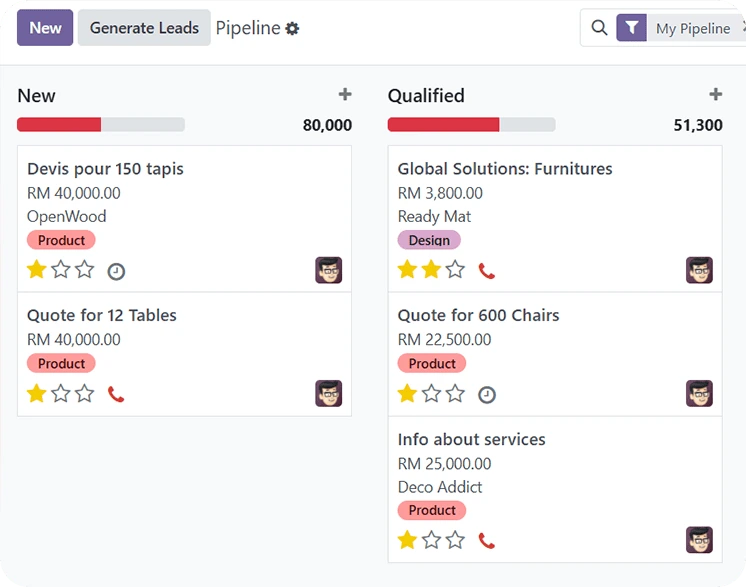Click the phone icon on Global Solutions: Furnitures
746x587 pixels.
[487, 271]
